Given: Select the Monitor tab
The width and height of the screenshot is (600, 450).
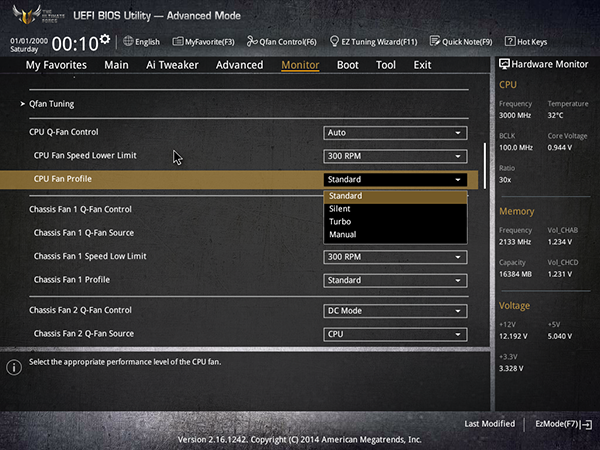Looking at the screenshot, I should pyautogui.click(x=300, y=65).
